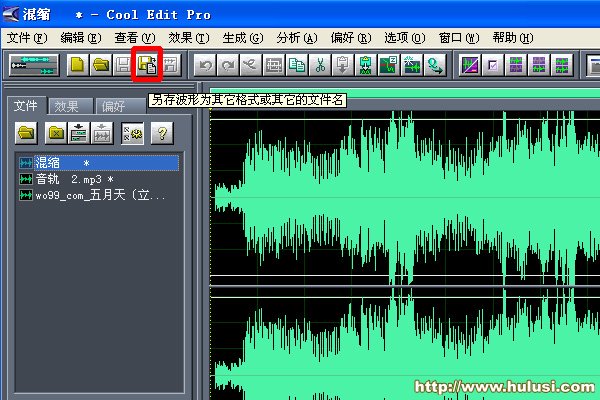Open the 编辑(E) menu

click(x=81, y=38)
